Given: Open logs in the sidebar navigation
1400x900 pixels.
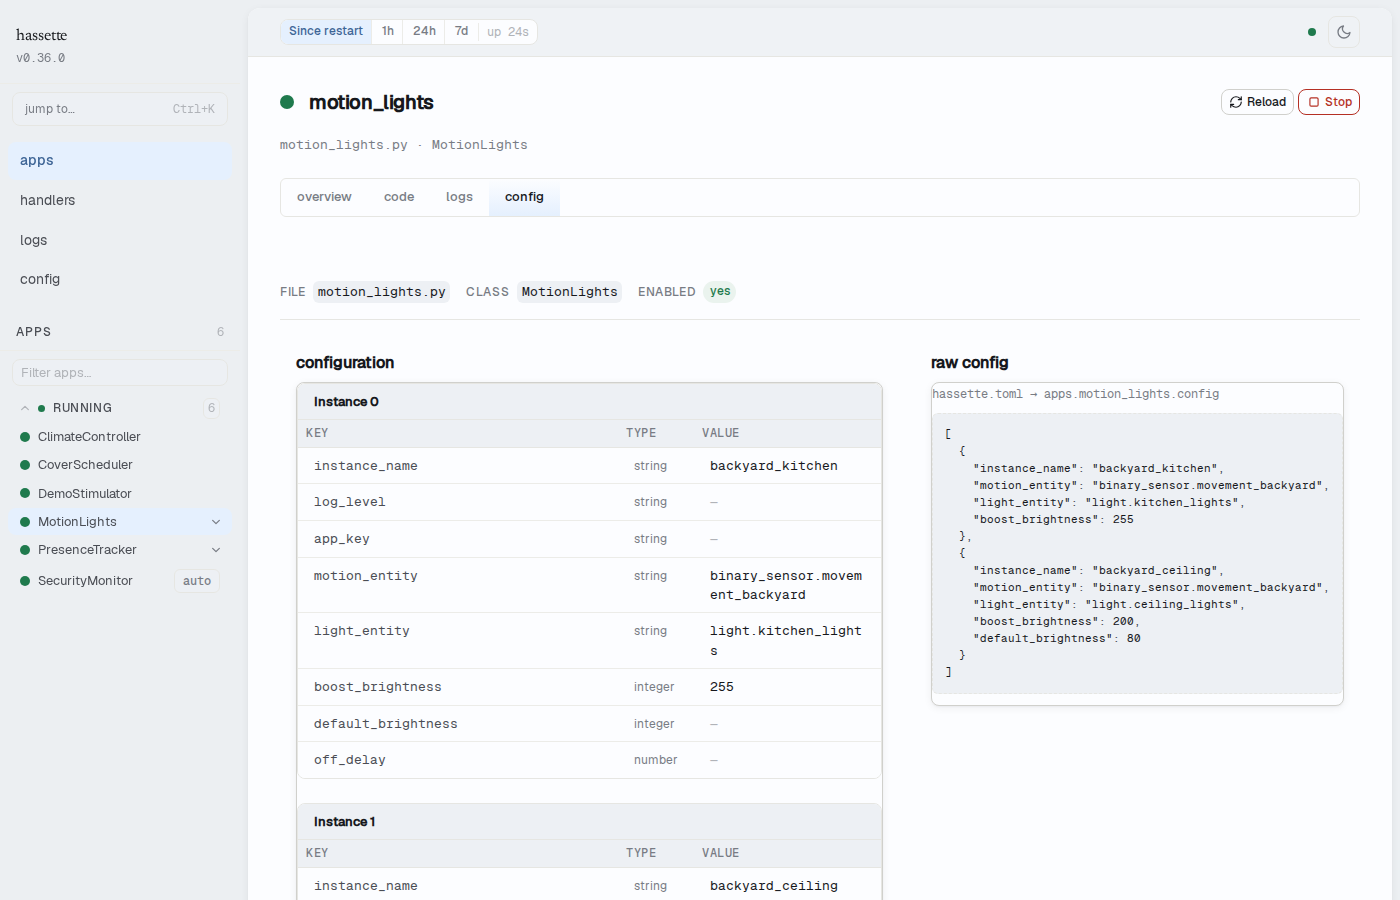Looking at the screenshot, I should (120, 240).
